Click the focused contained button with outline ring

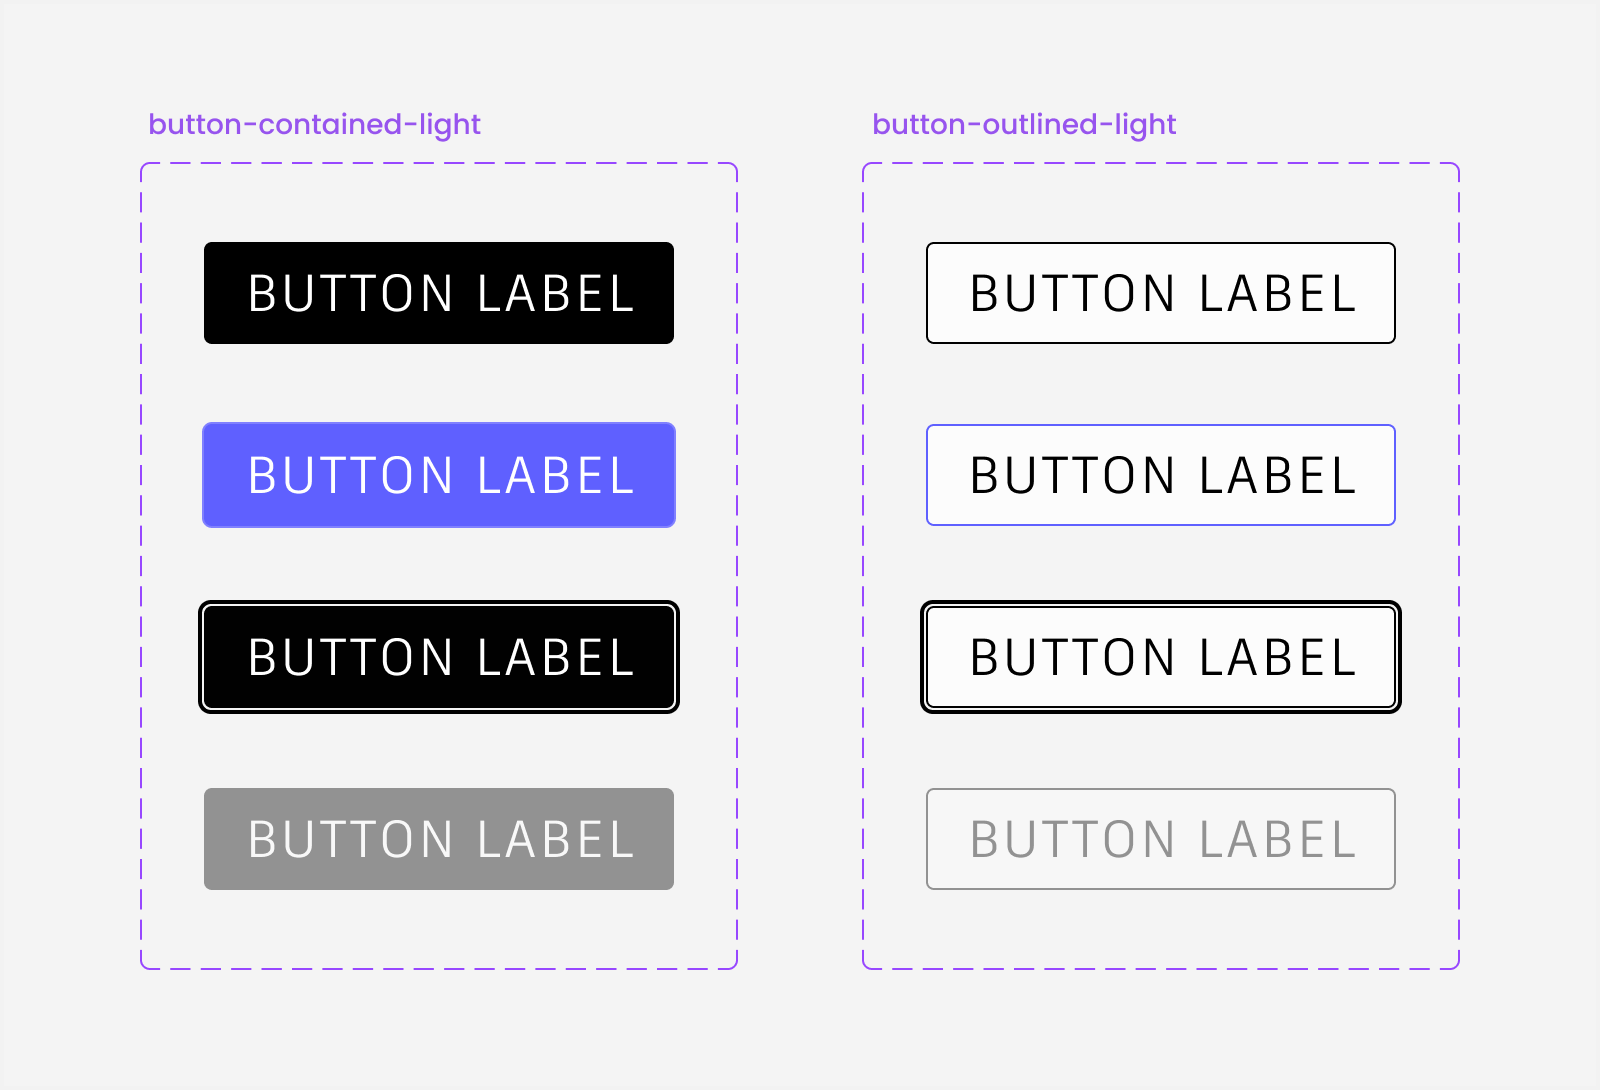(438, 657)
